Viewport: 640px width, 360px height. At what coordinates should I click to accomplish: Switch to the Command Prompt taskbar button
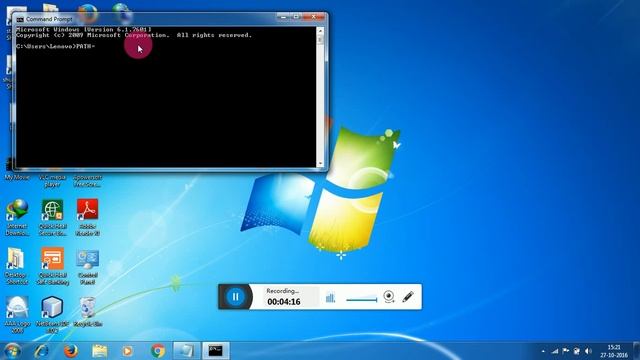[216, 351]
